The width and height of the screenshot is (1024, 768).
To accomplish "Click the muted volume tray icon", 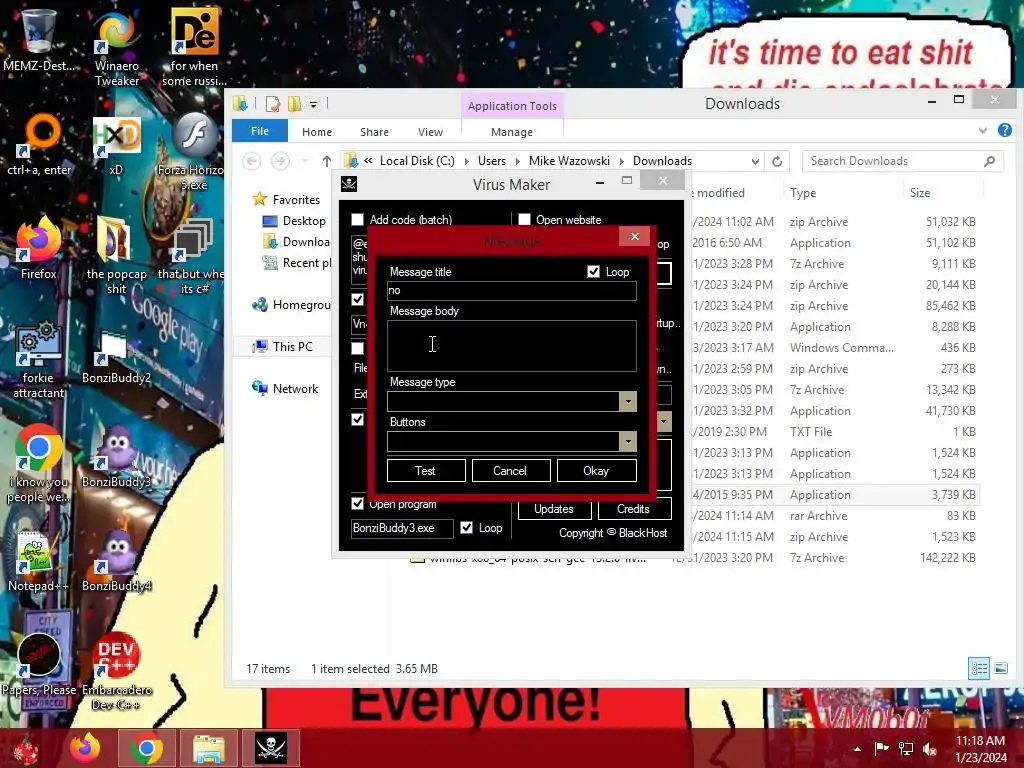I will point(929,749).
